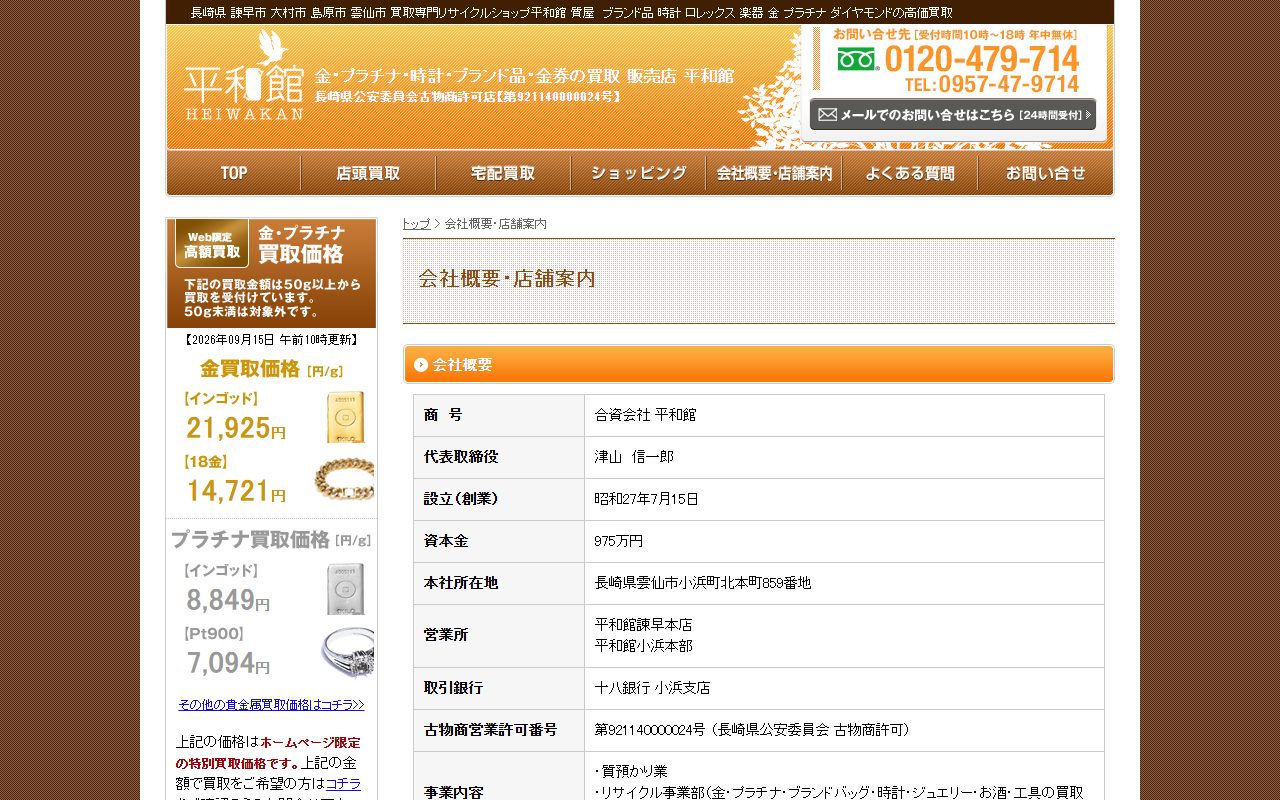
Task: Click the 18金 bracelet image
Action: coord(345,479)
